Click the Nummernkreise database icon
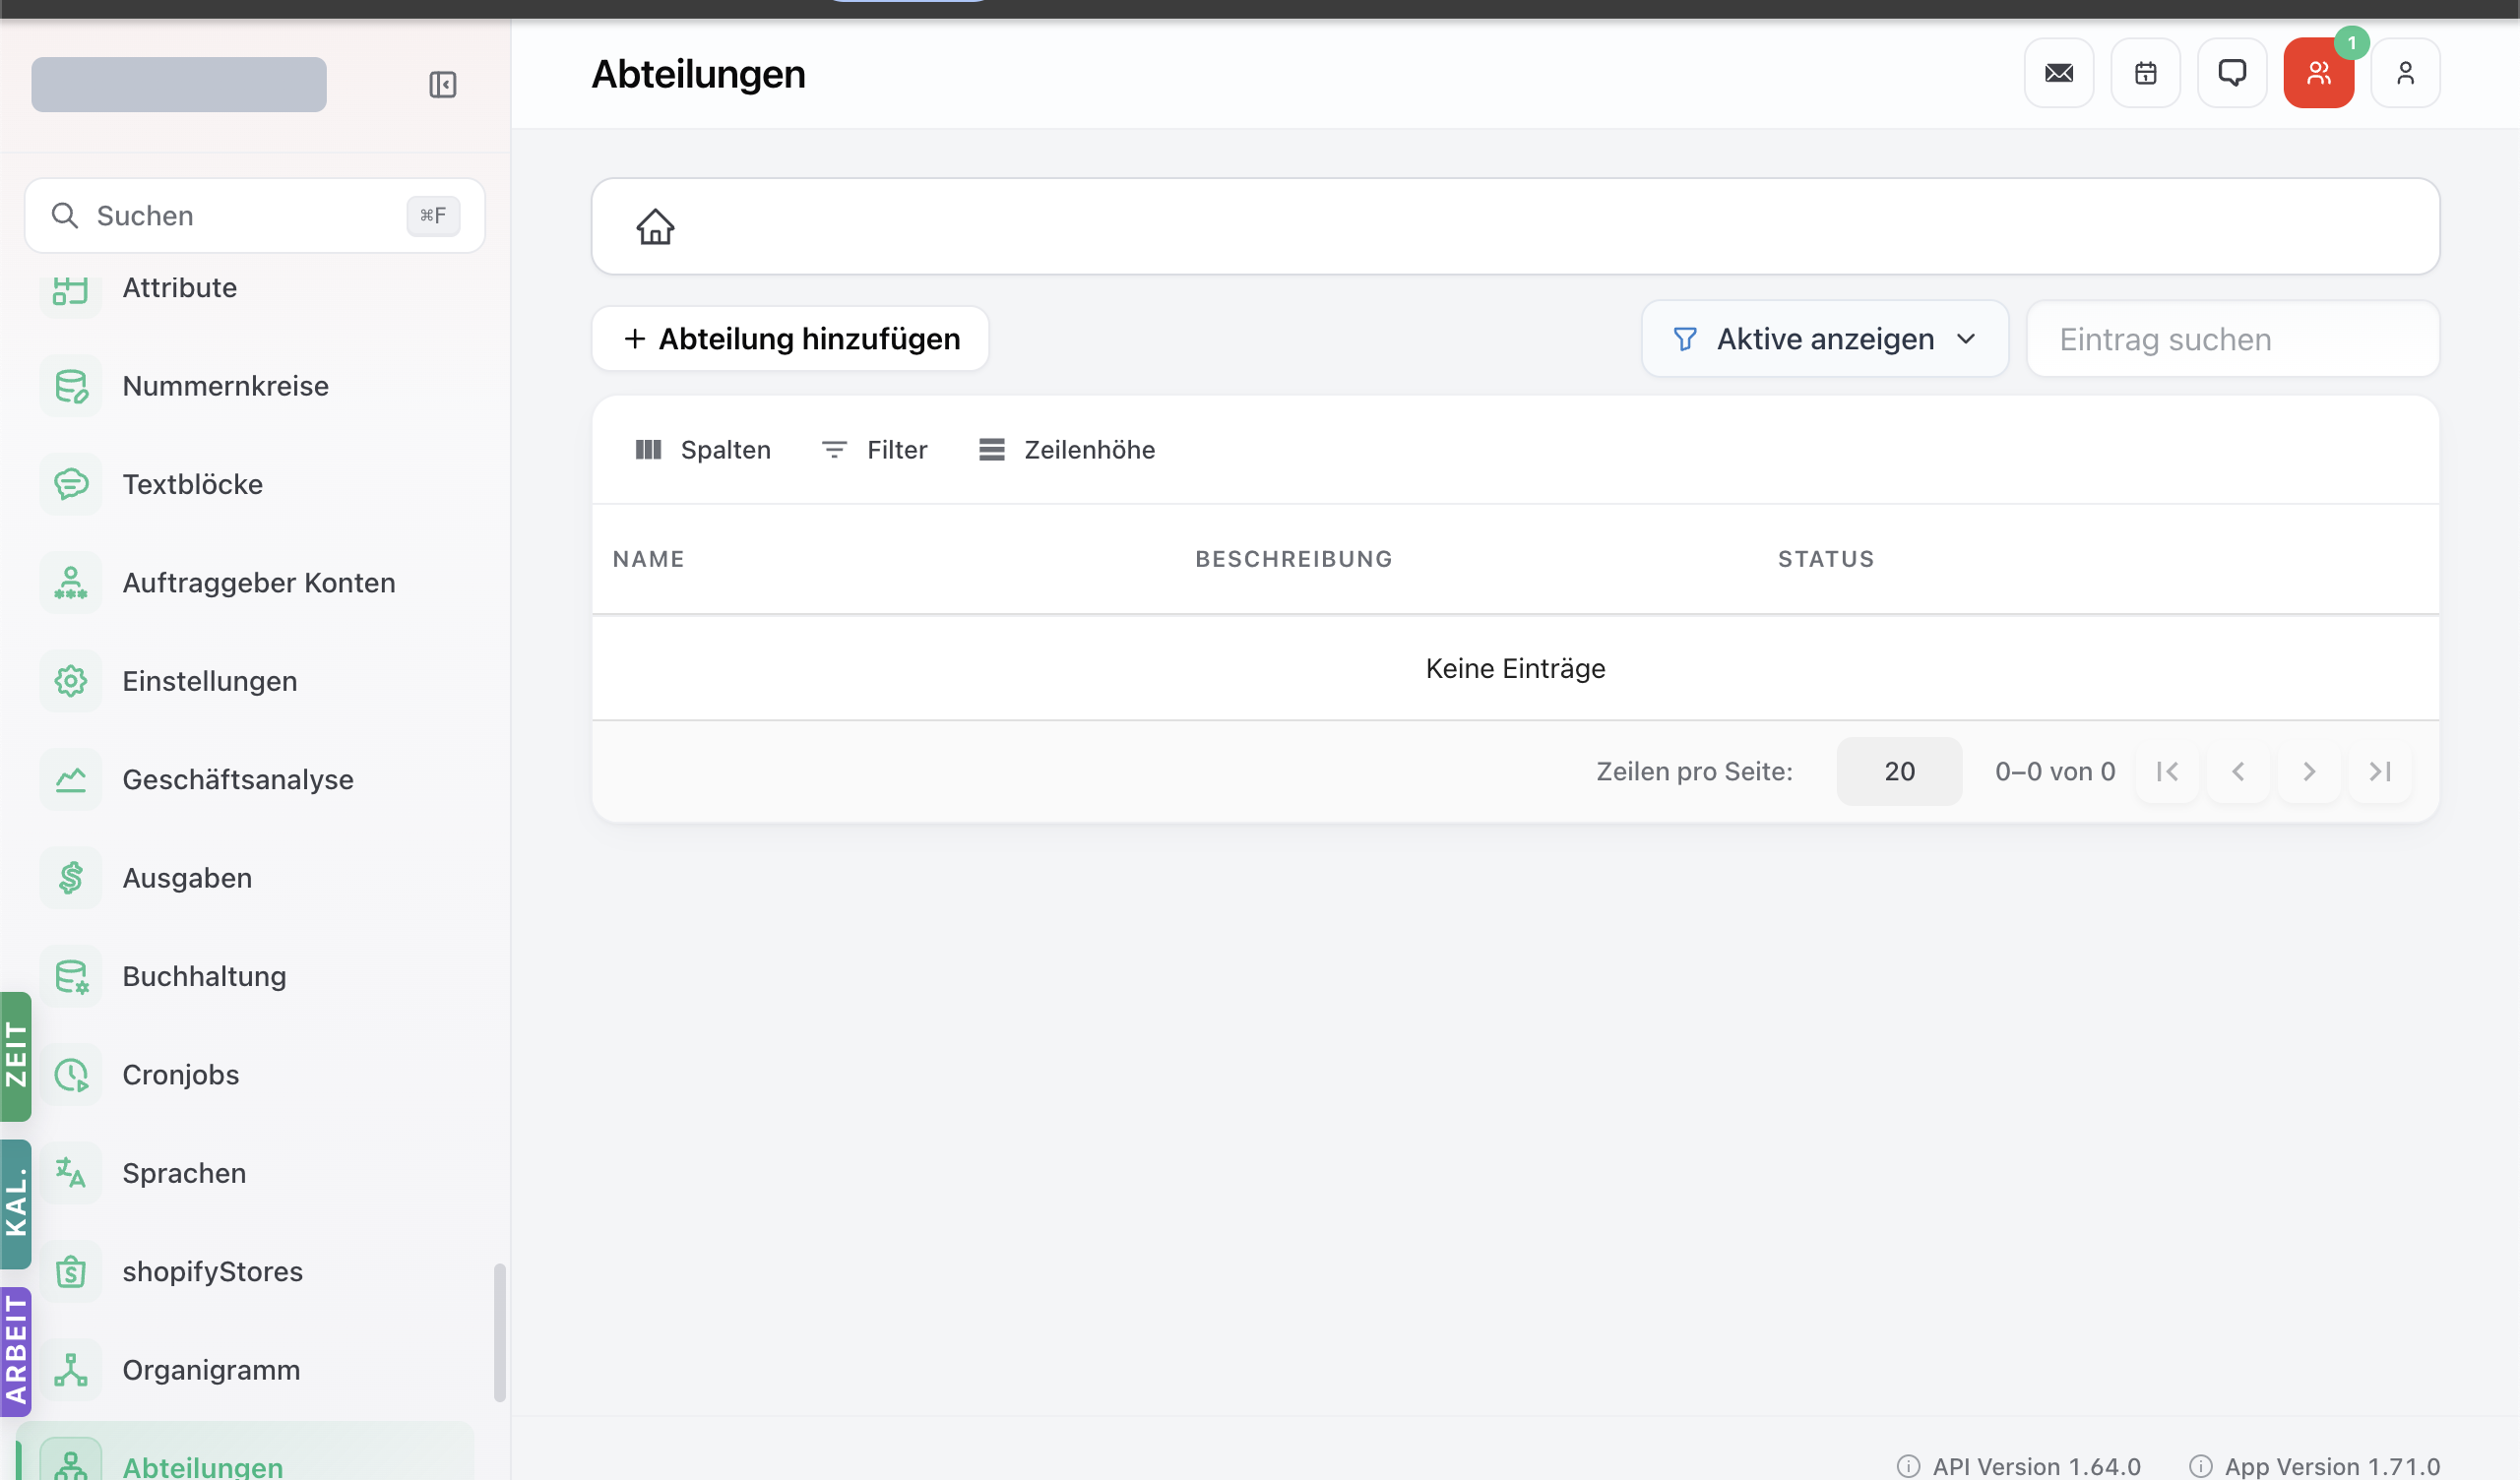The image size is (2520, 1480). click(71, 386)
